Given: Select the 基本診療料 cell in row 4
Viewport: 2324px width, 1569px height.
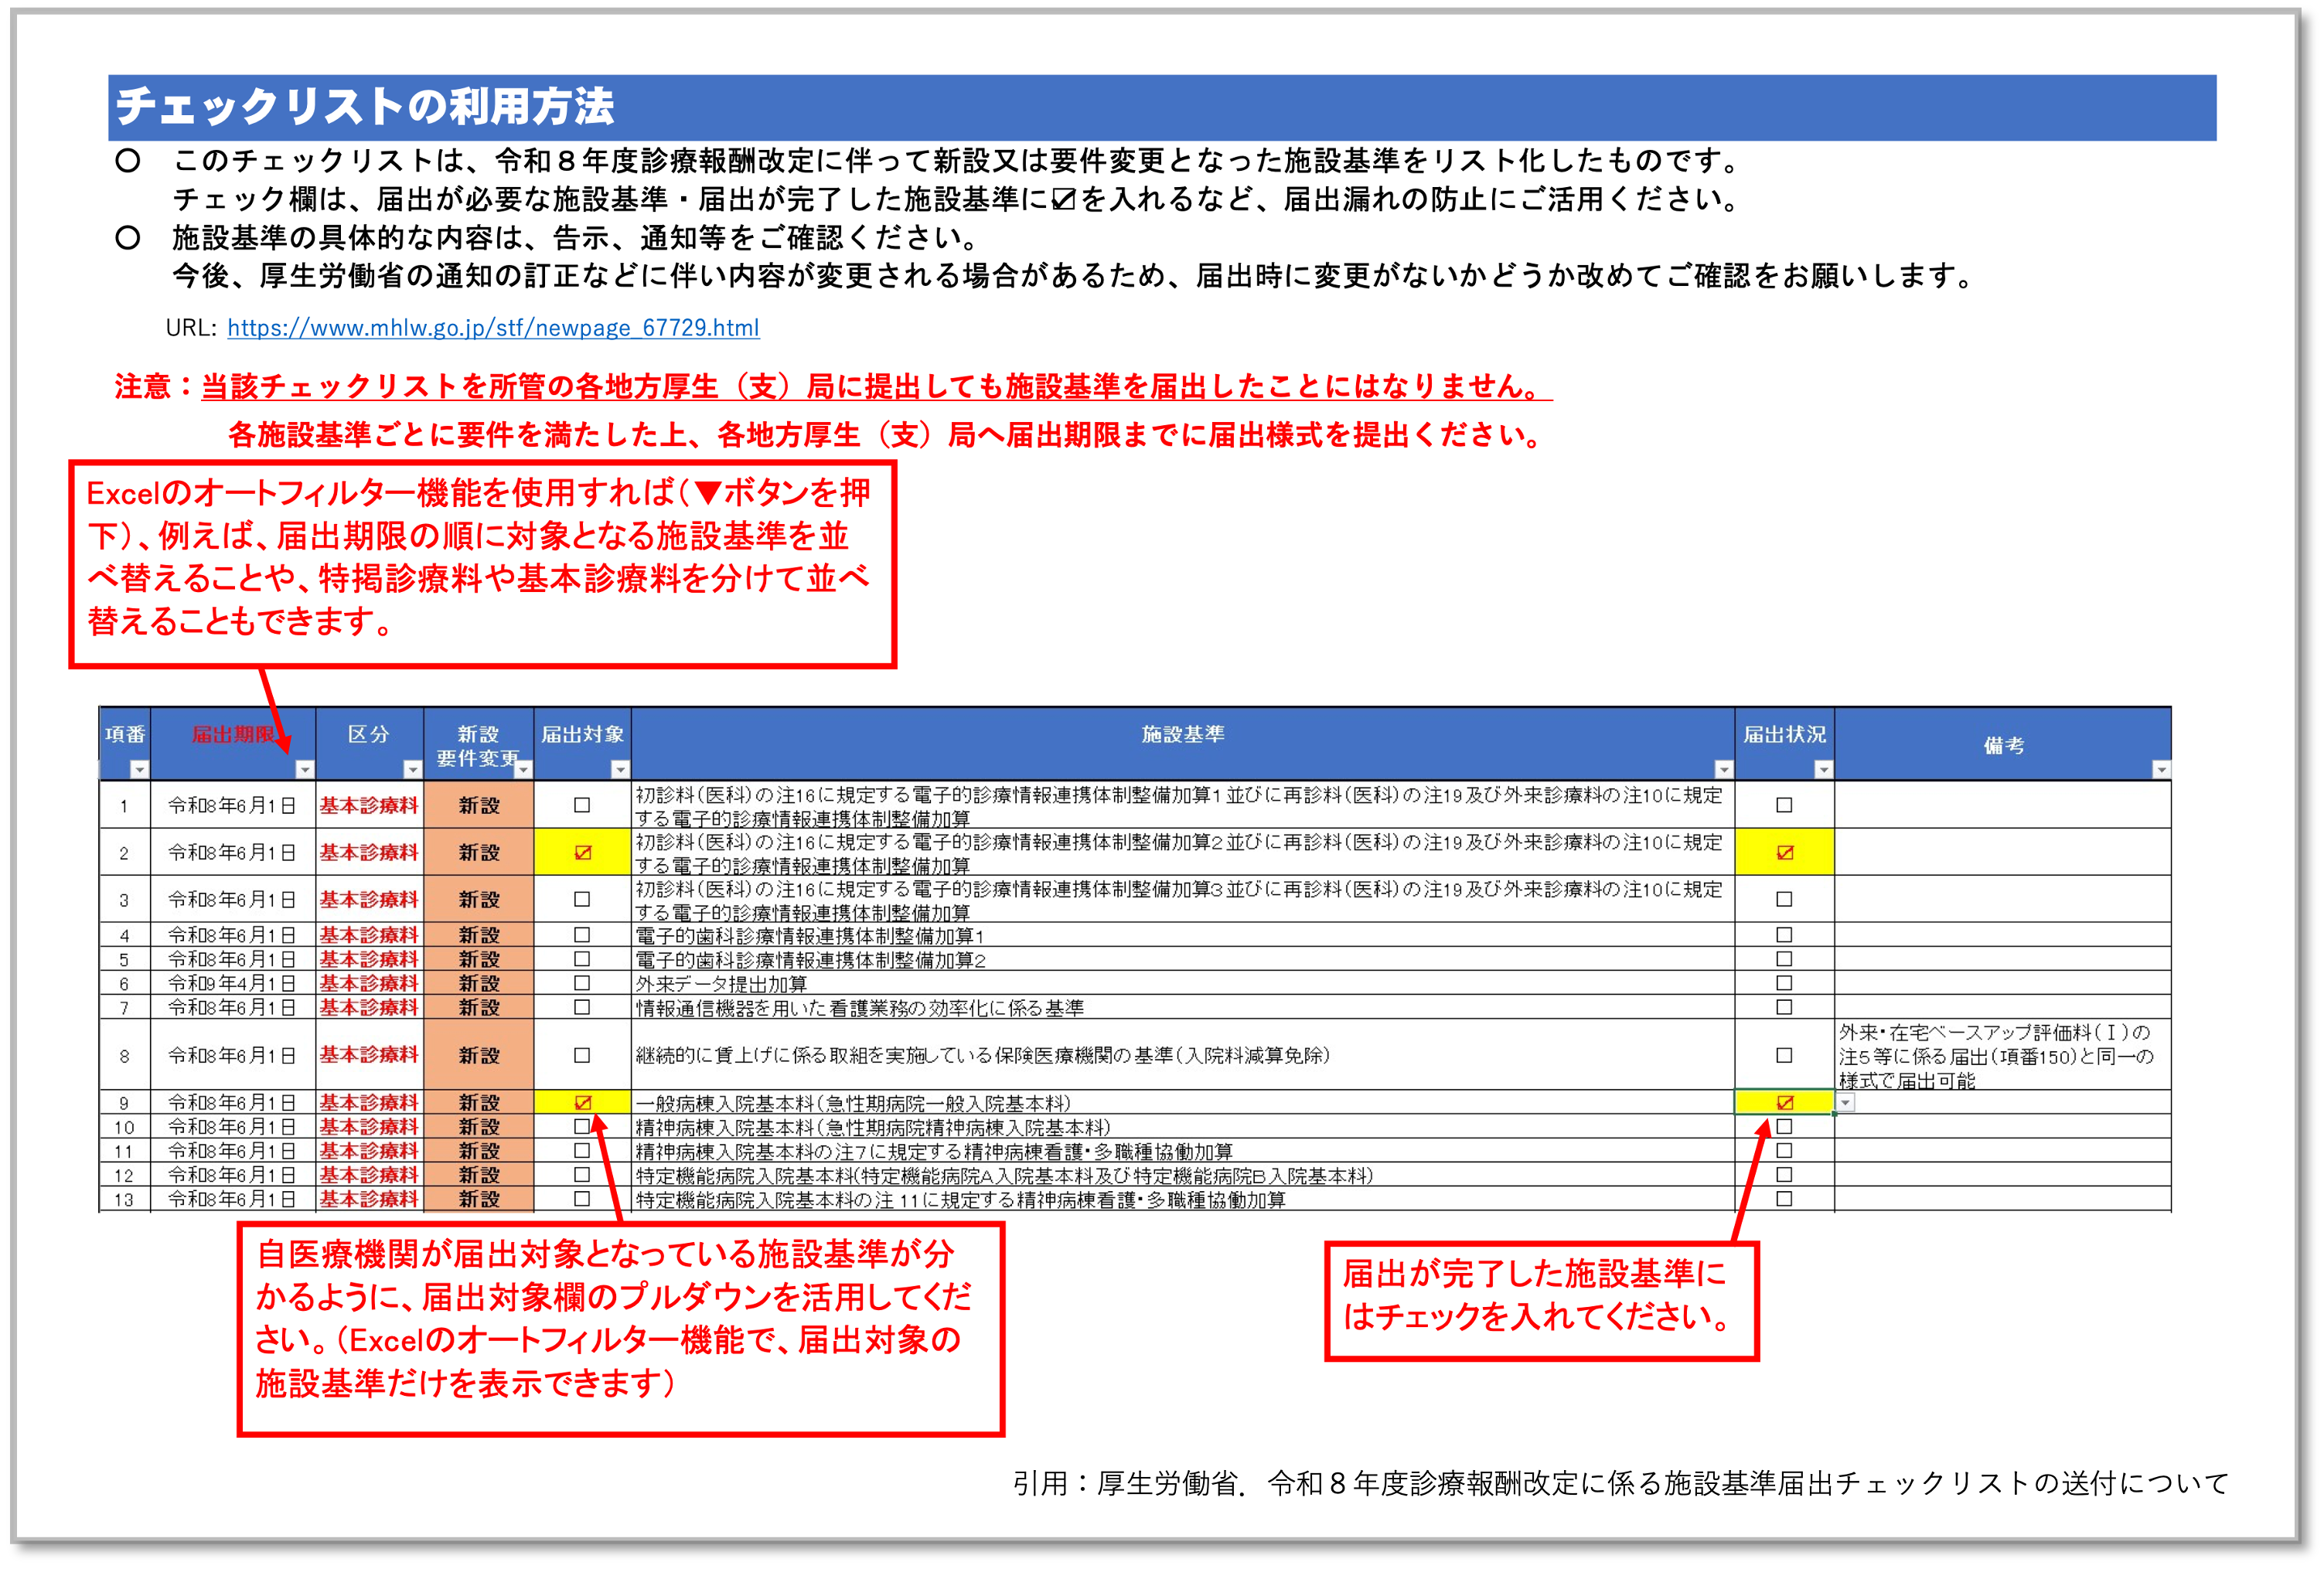Looking at the screenshot, I should [x=369, y=935].
